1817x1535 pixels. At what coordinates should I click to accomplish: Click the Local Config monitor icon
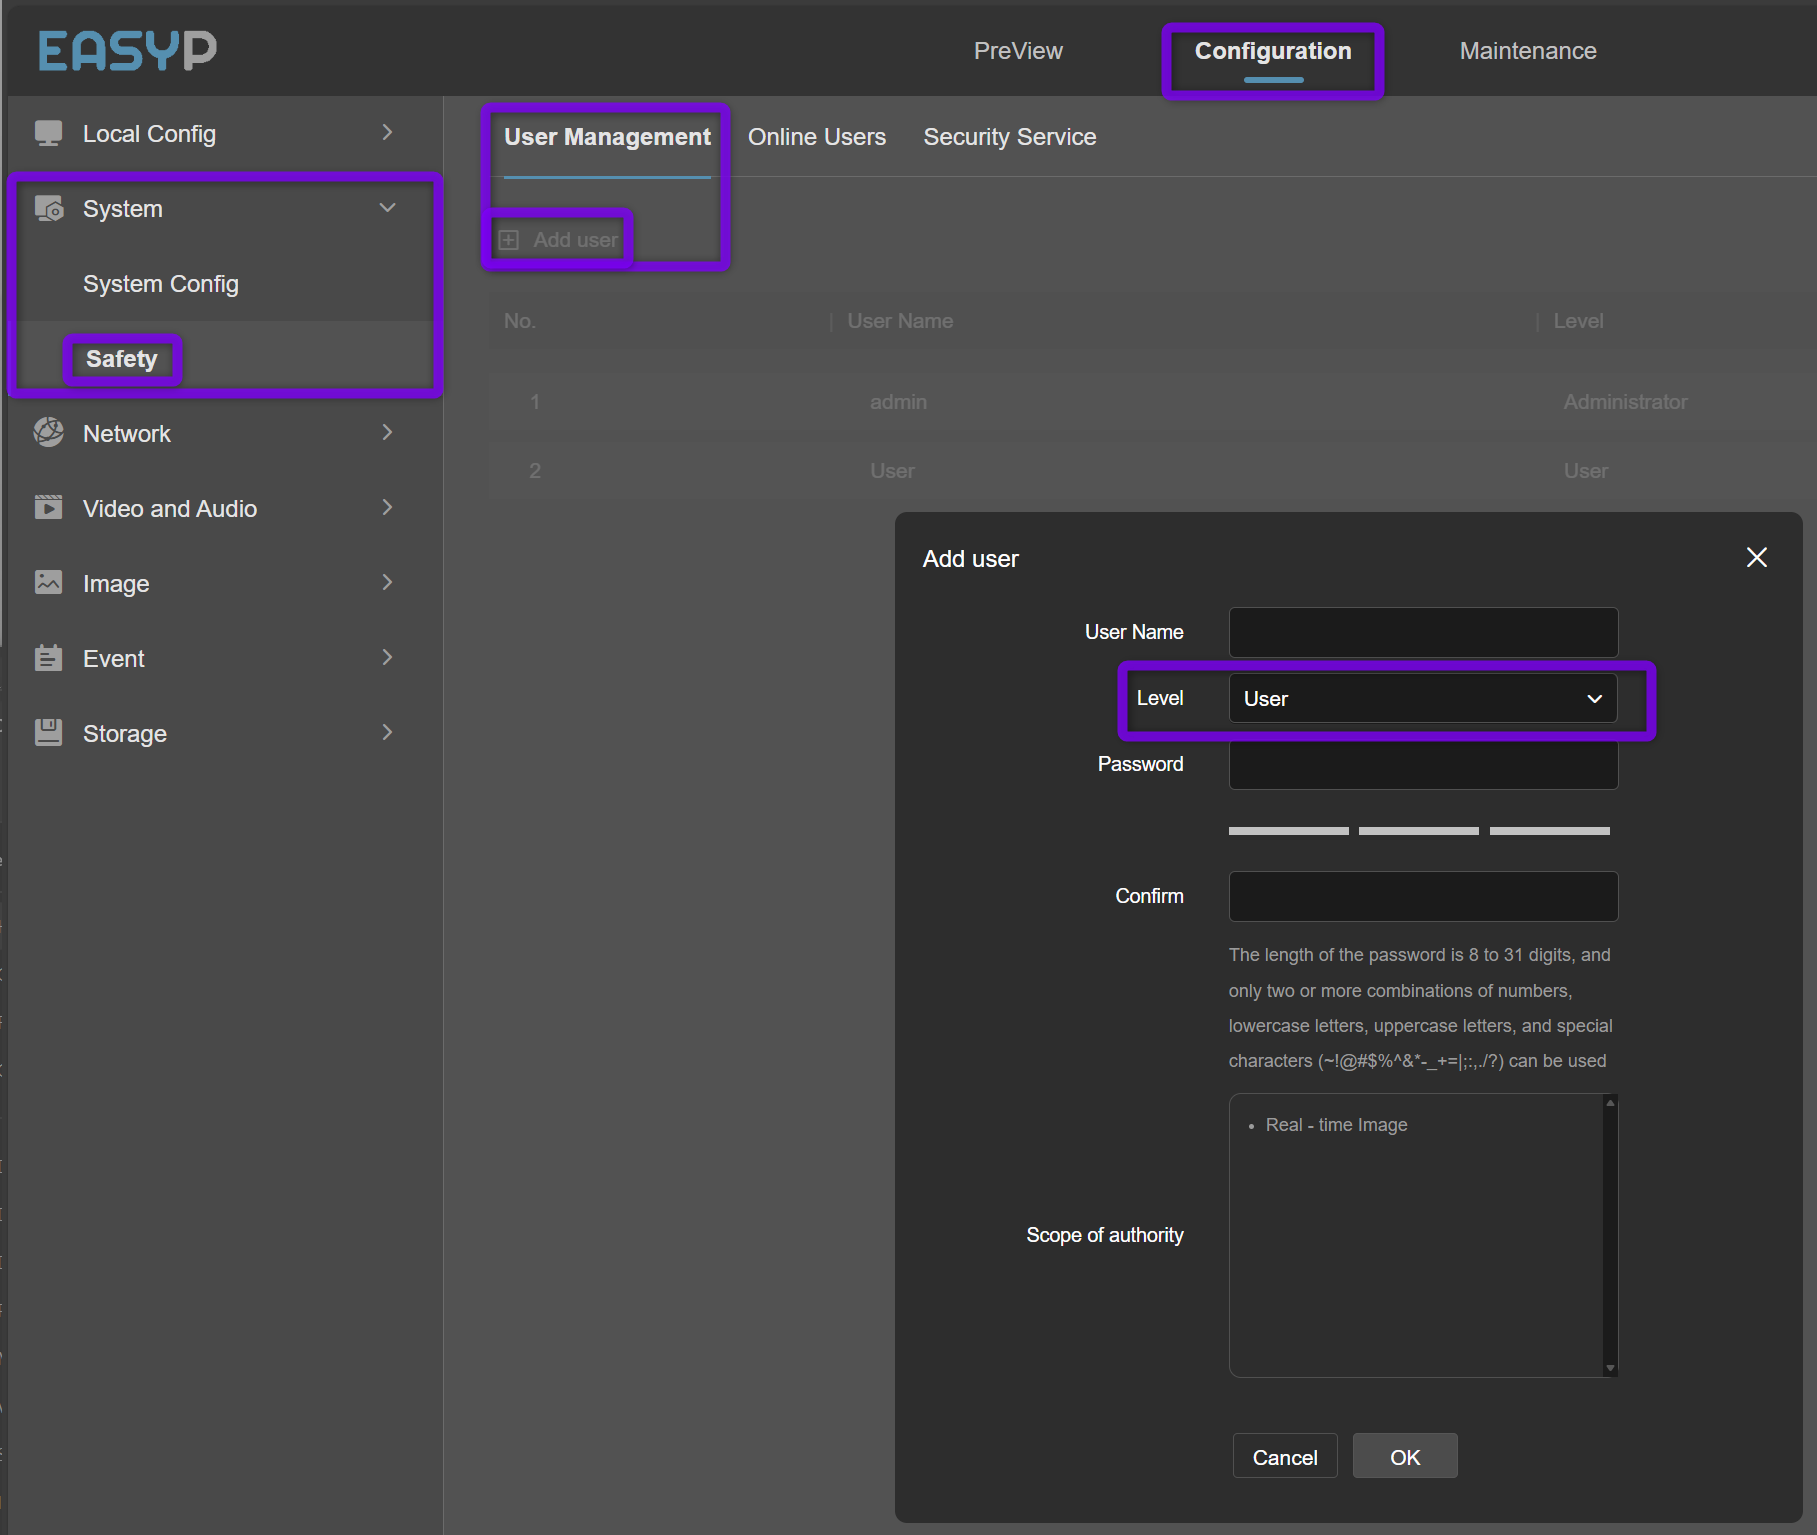point(48,133)
